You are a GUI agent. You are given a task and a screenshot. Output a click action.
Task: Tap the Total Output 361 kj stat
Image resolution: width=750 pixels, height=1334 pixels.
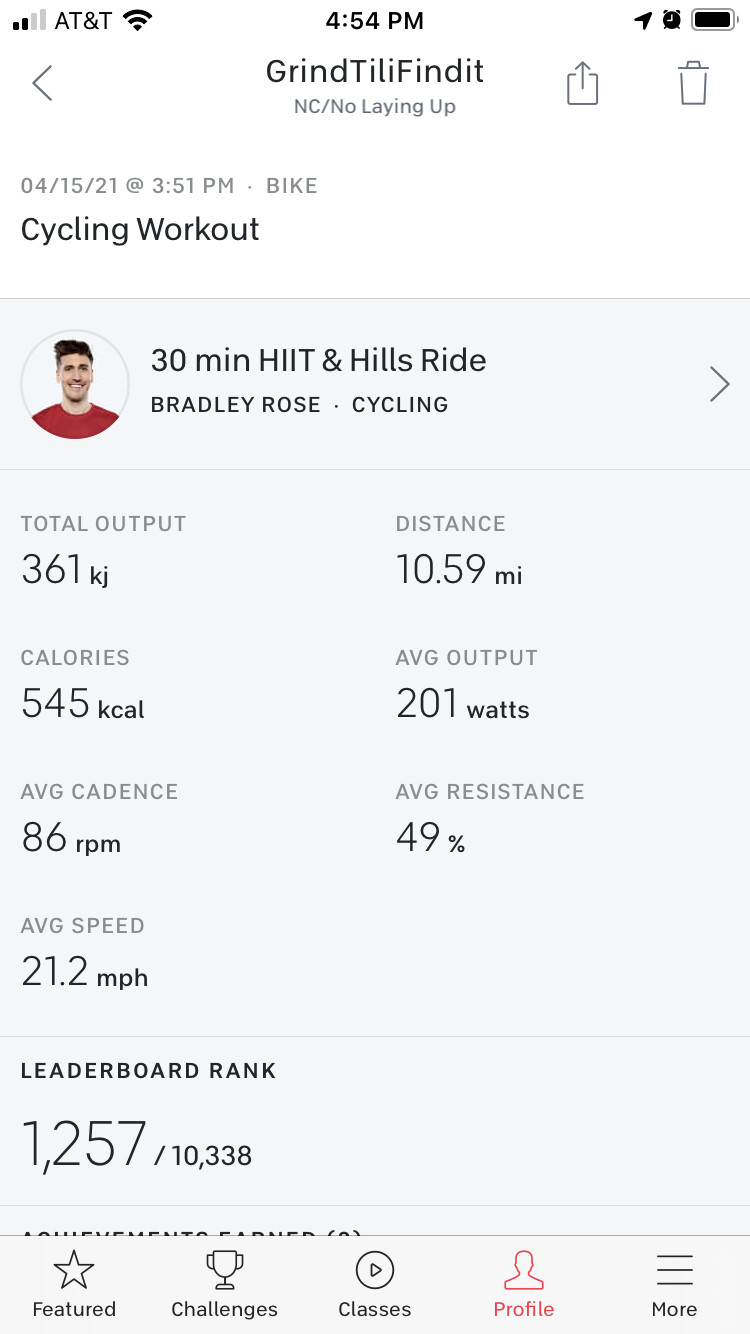(66, 570)
